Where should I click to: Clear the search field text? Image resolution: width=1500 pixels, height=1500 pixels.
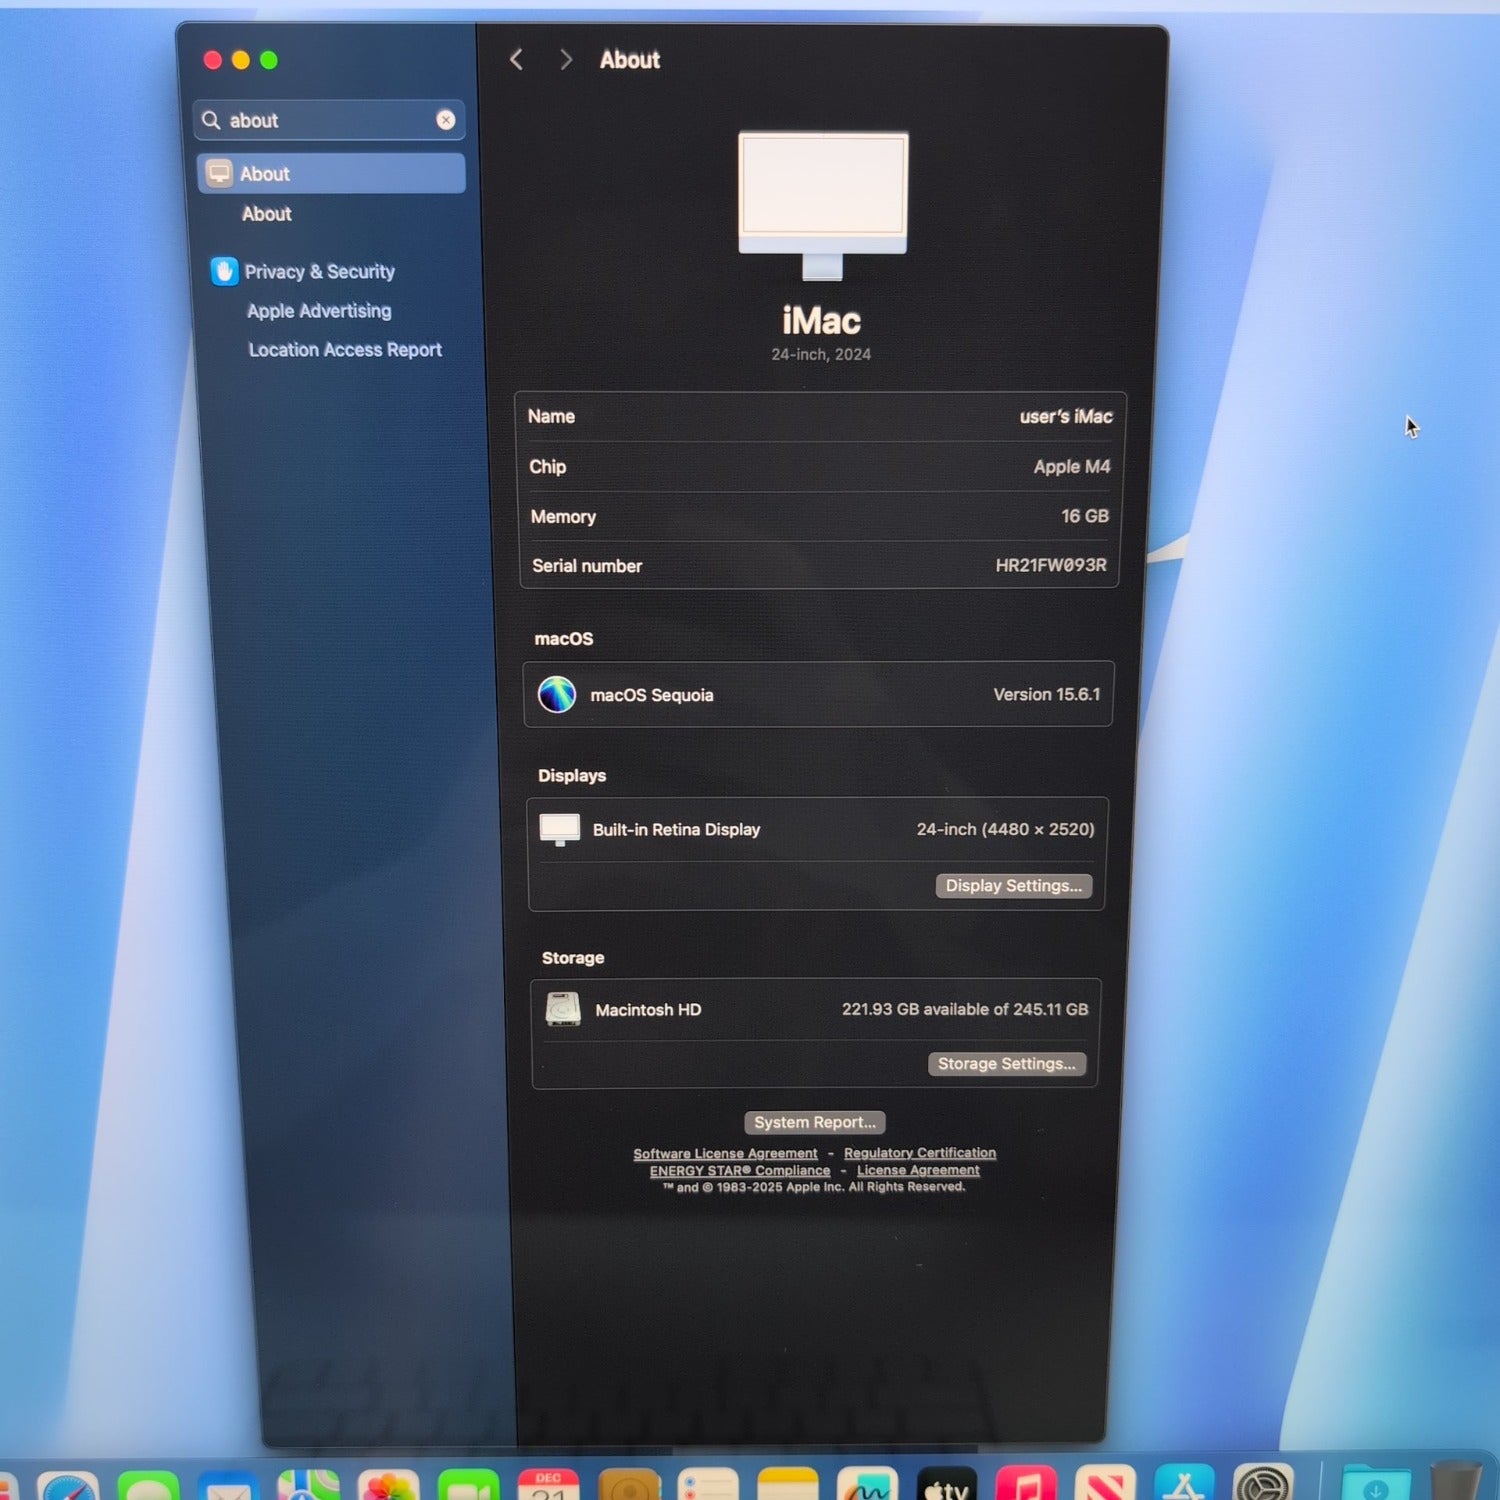pos(445,120)
